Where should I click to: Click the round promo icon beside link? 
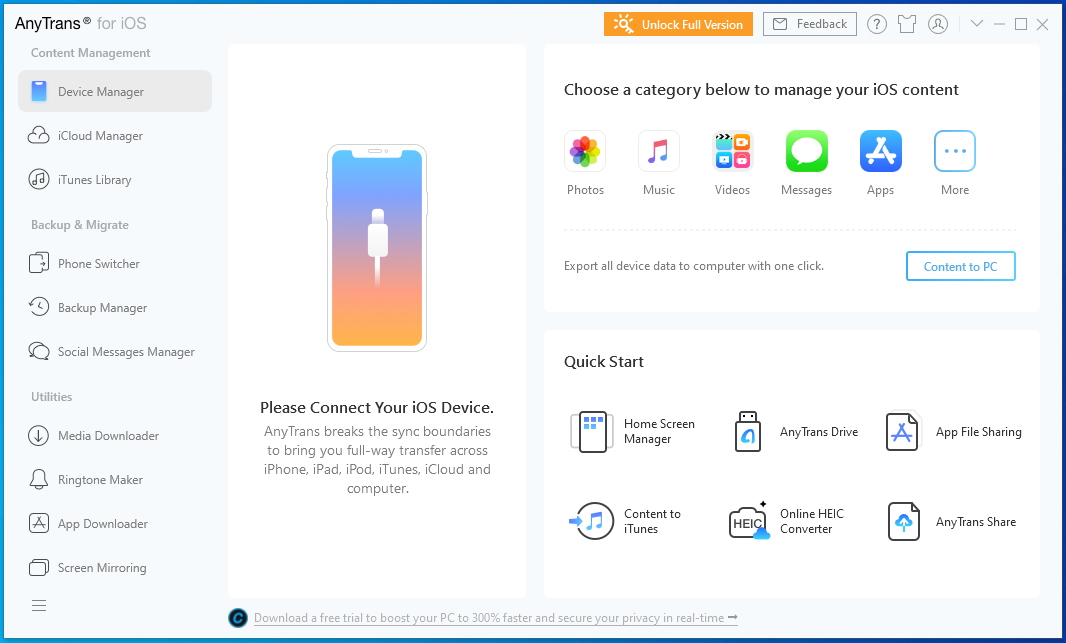click(237, 618)
